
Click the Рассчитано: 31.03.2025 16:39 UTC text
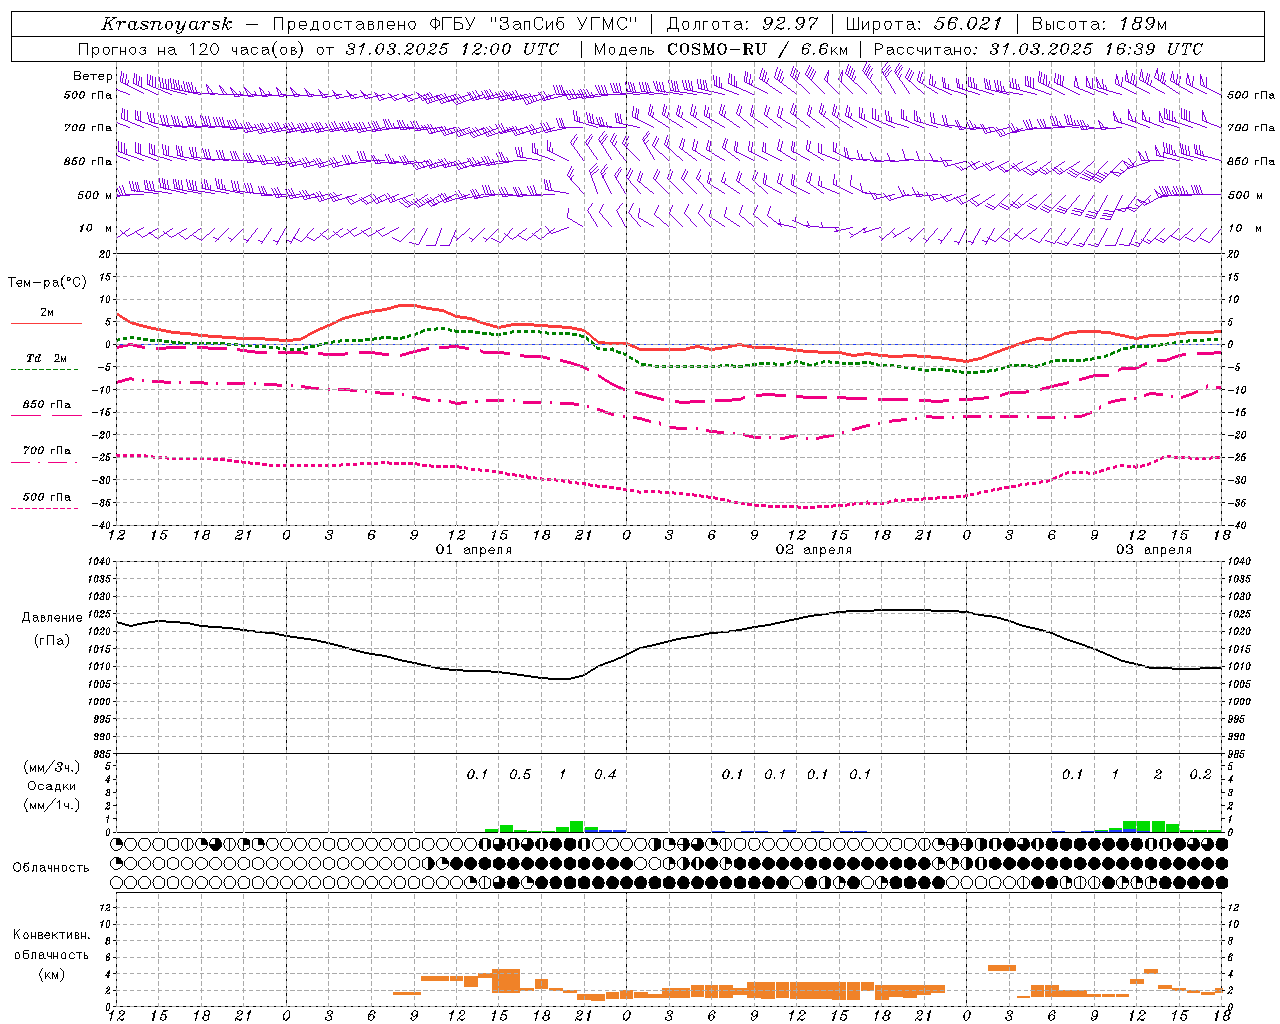pyautogui.click(x=1038, y=49)
